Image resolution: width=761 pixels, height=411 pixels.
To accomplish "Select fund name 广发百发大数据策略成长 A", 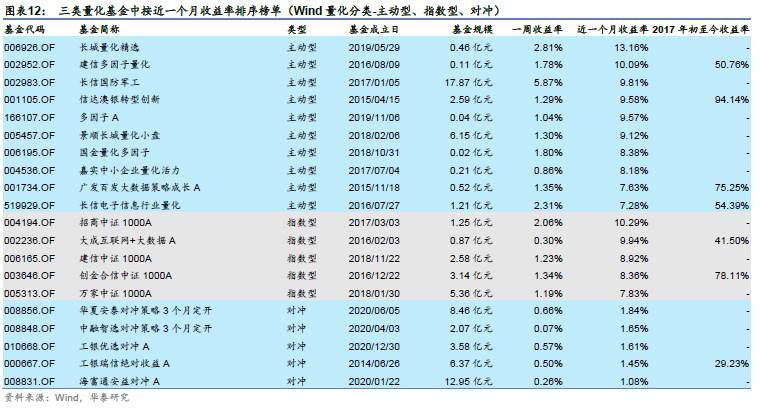I will click(x=140, y=187).
